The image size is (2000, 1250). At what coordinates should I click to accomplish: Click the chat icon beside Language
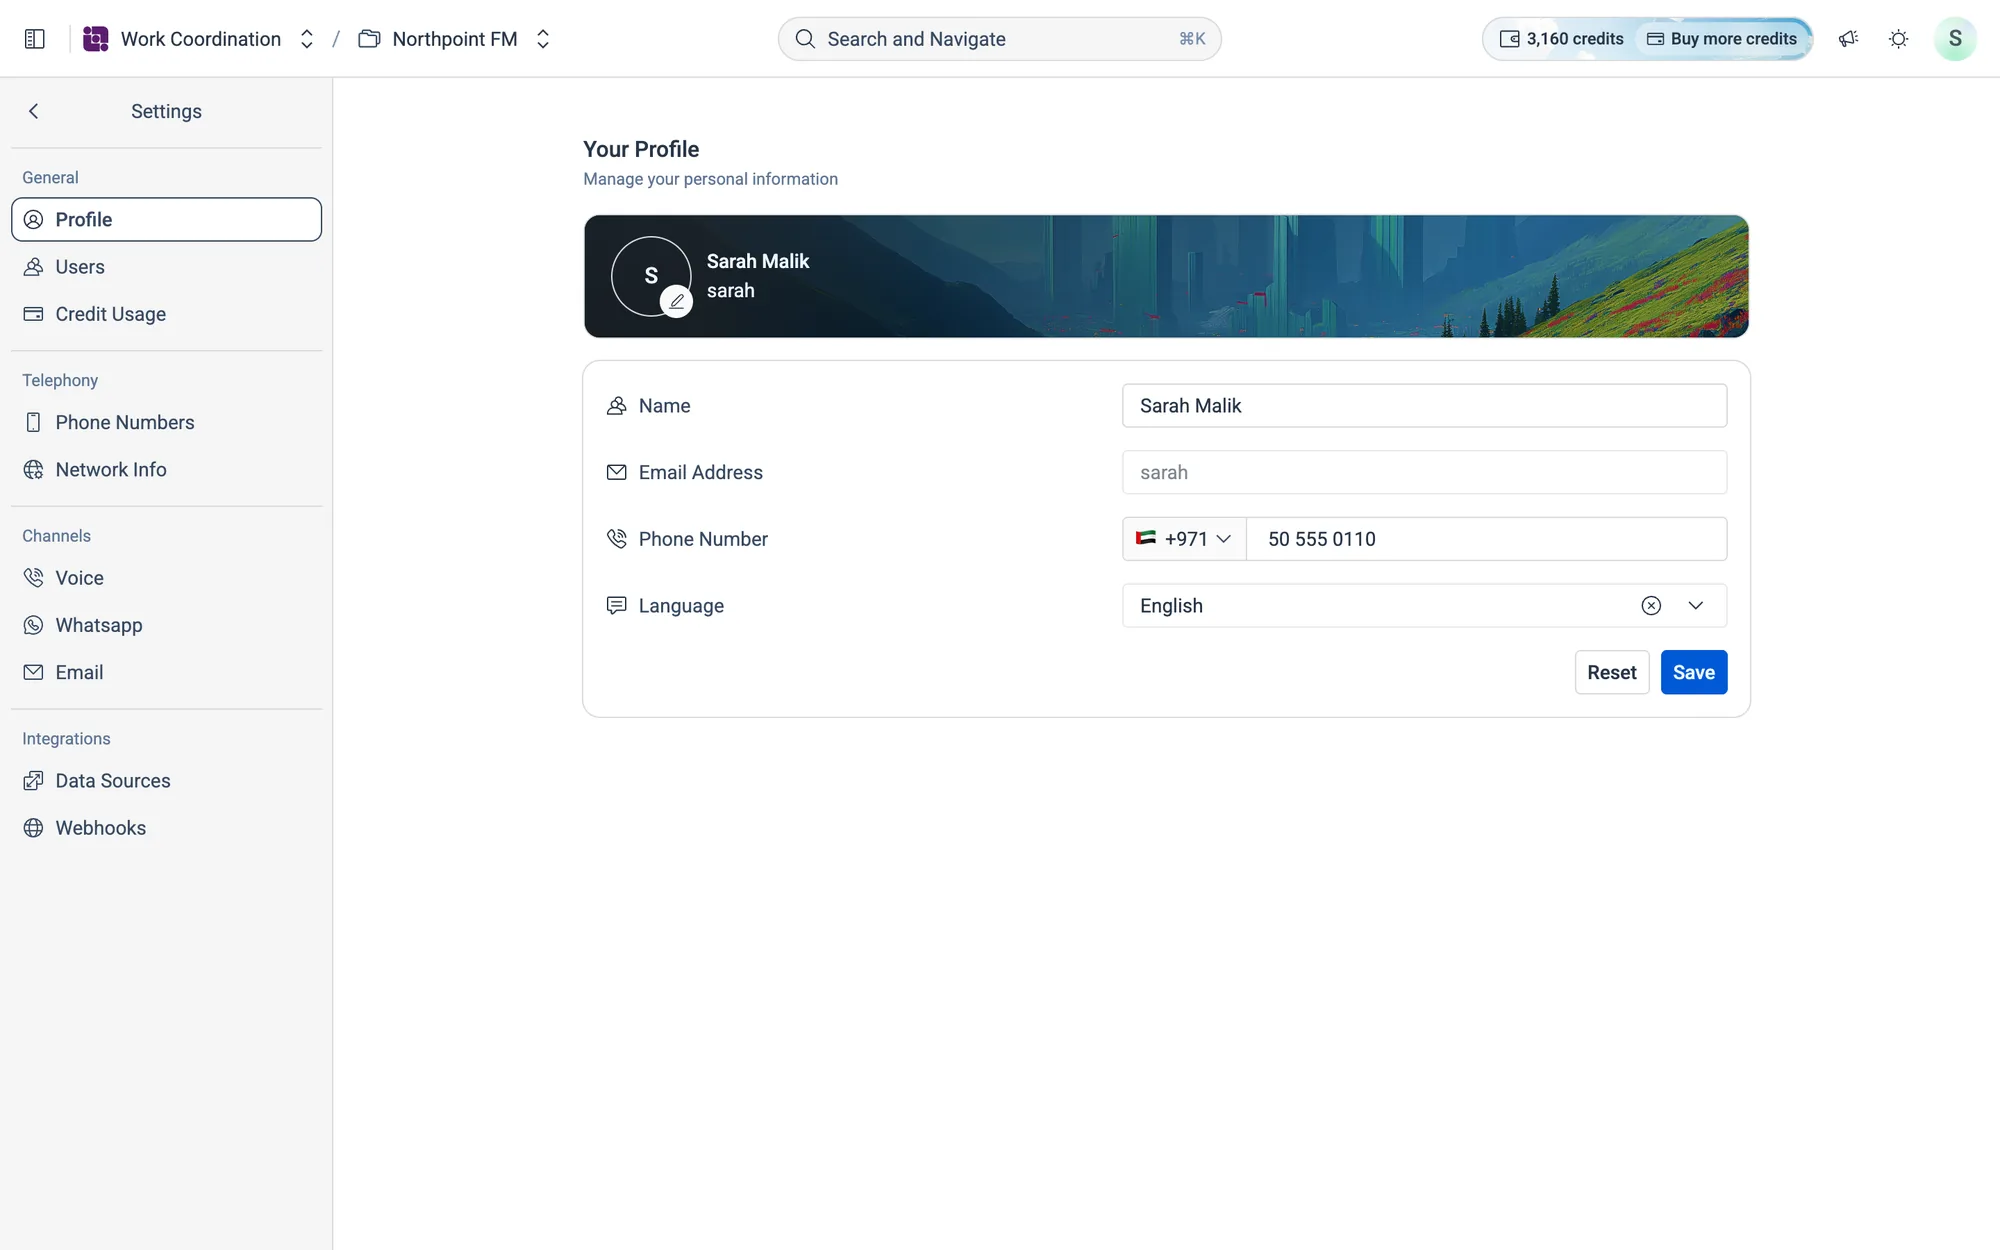(x=617, y=605)
